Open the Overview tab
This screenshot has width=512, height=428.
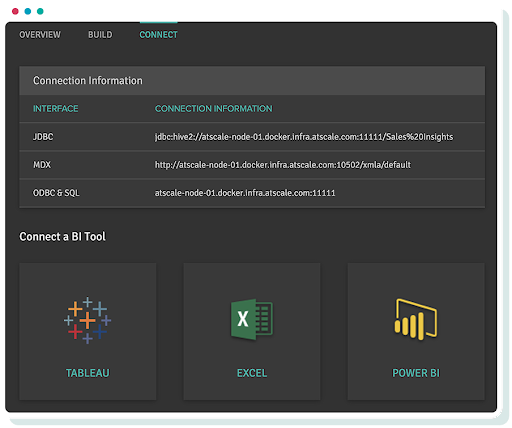pyautogui.click(x=40, y=35)
